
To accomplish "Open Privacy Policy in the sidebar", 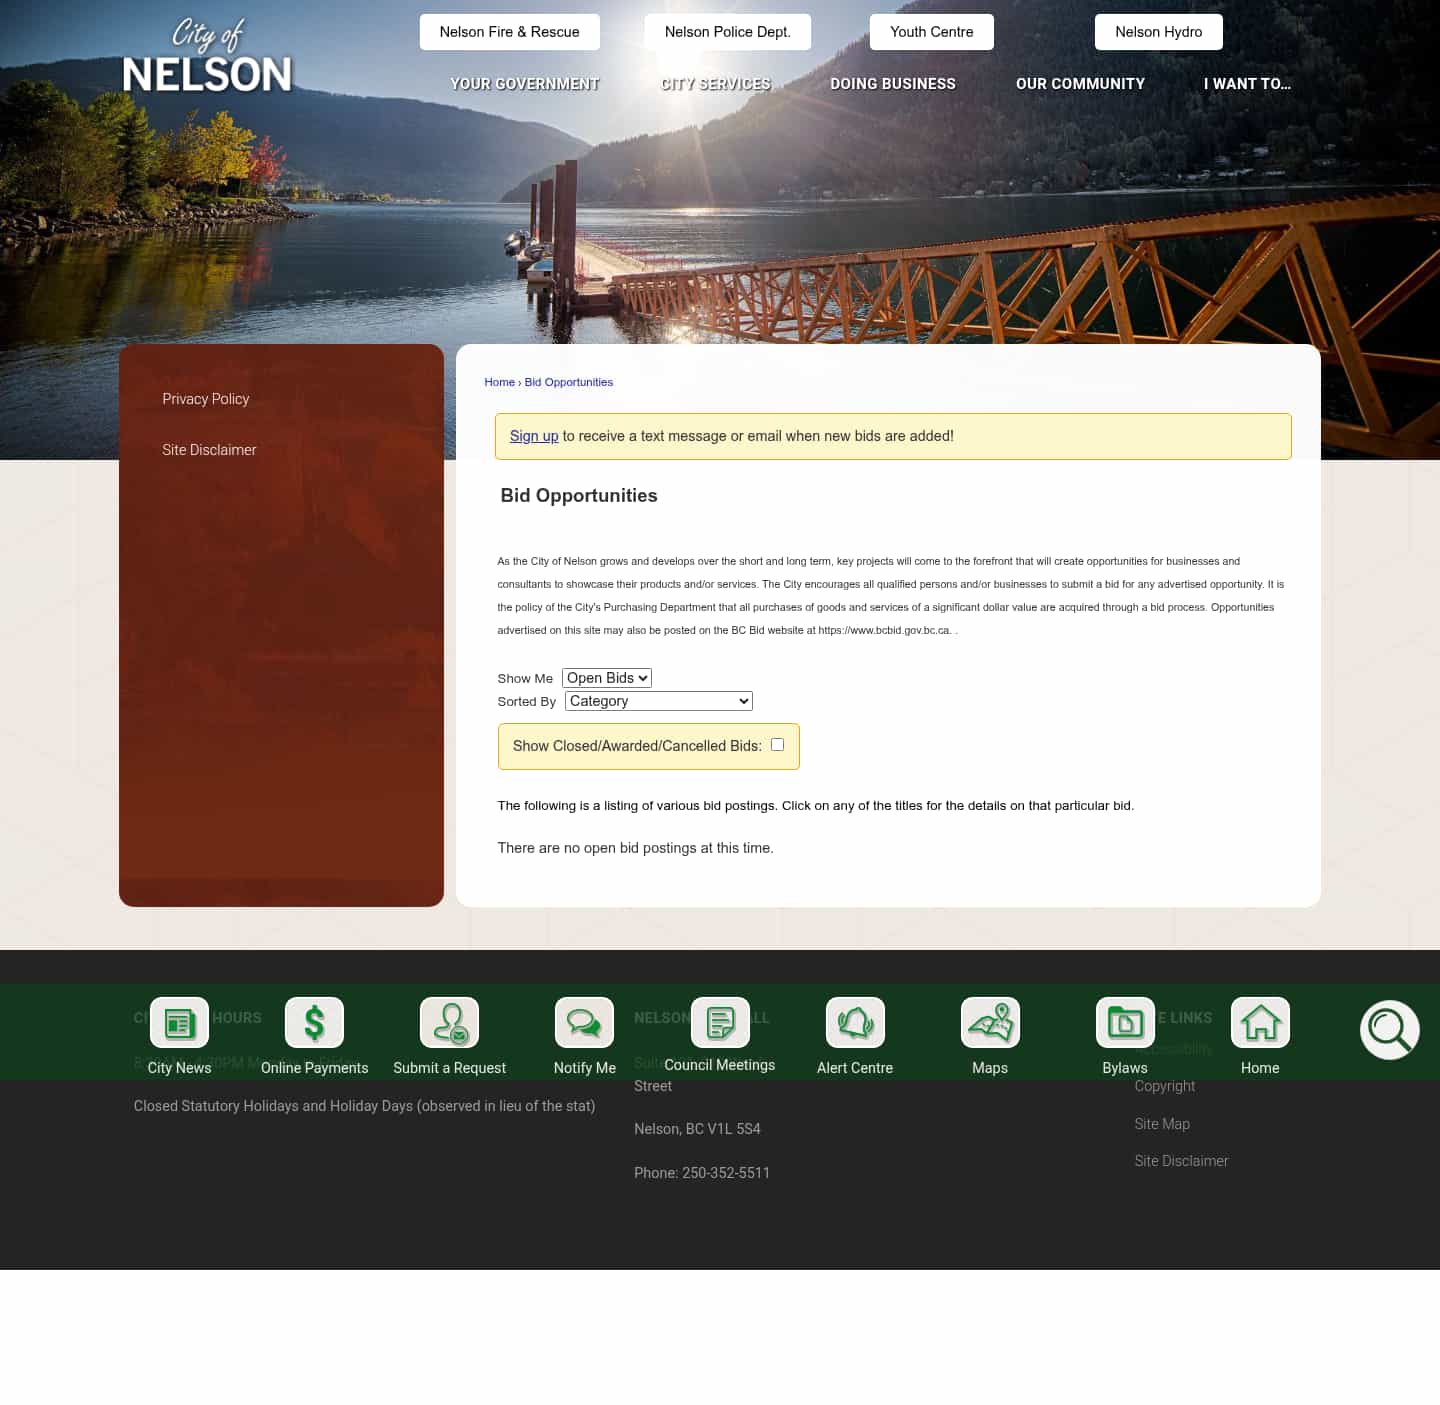I will click(x=206, y=399).
